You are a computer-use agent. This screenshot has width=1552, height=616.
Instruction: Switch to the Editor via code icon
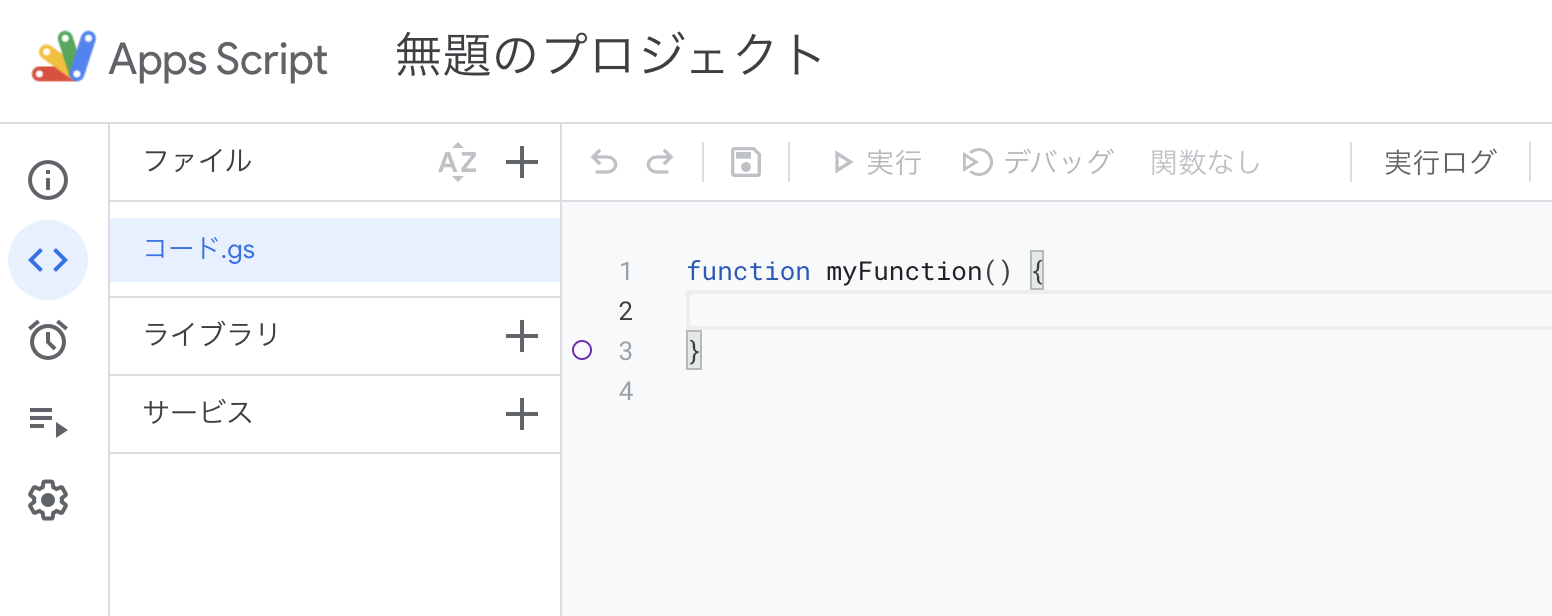point(48,260)
